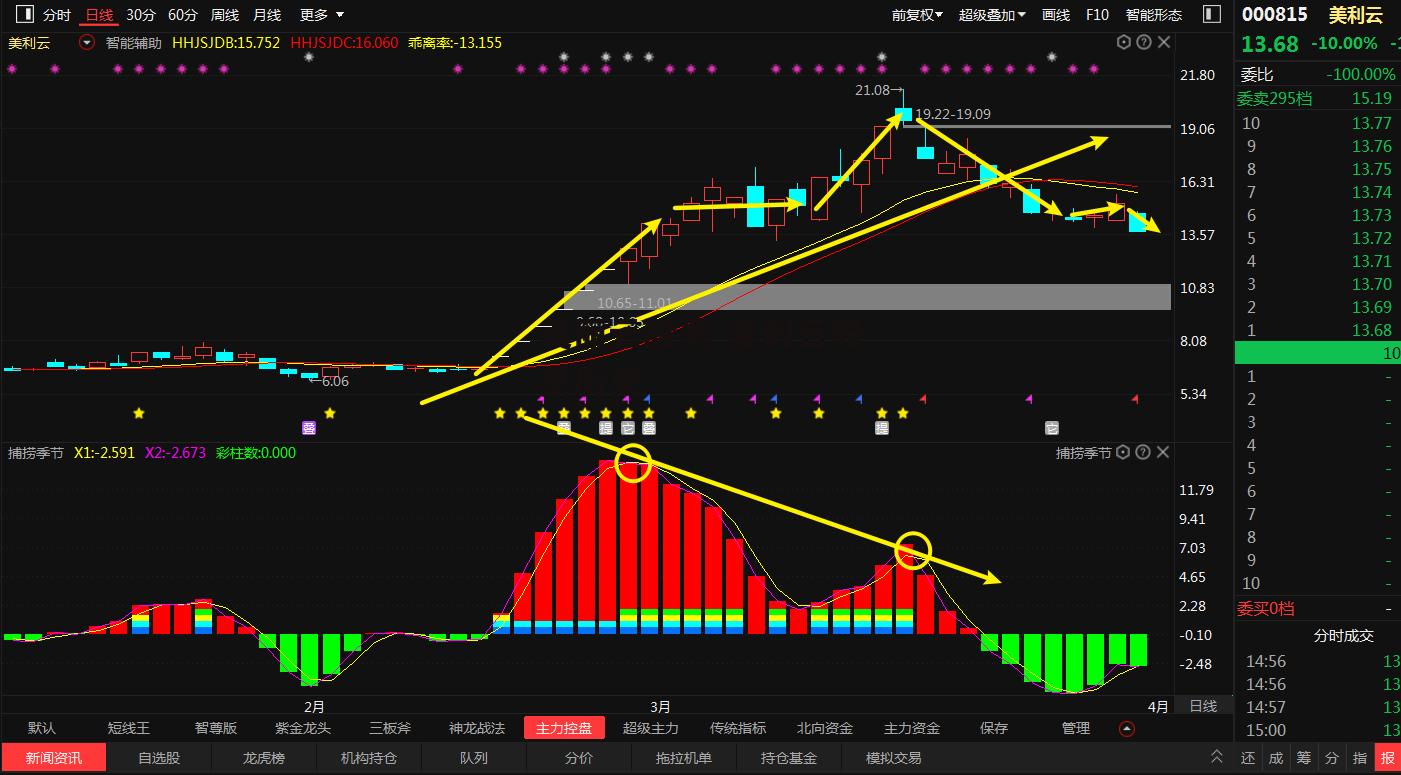1401x775 pixels.
Task: Click the red 报 quote button
Action: point(1388,758)
